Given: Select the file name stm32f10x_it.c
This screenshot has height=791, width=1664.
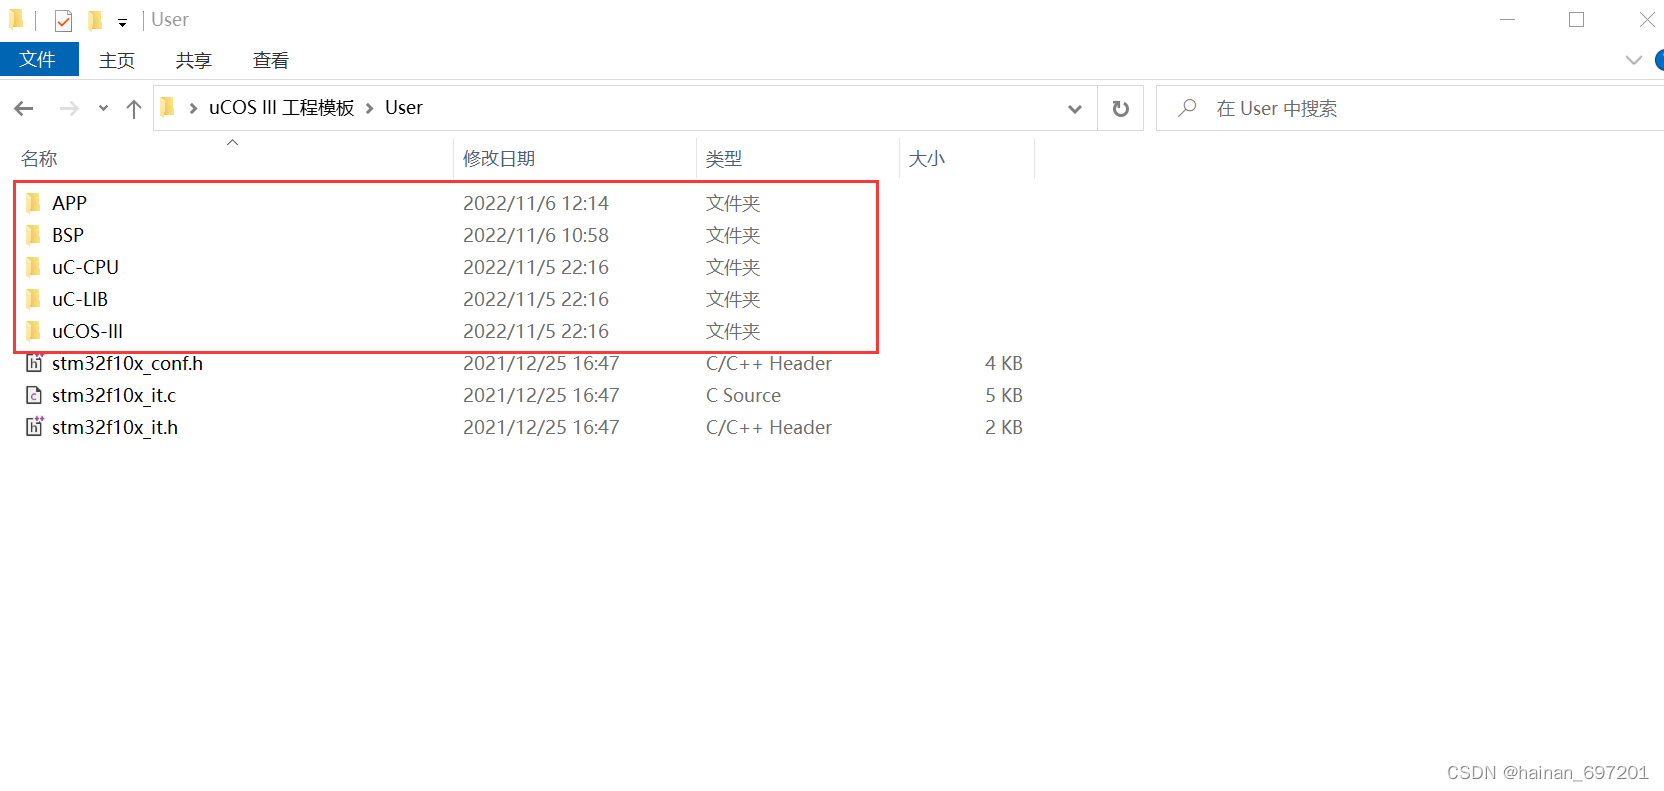Looking at the screenshot, I should 114,395.
